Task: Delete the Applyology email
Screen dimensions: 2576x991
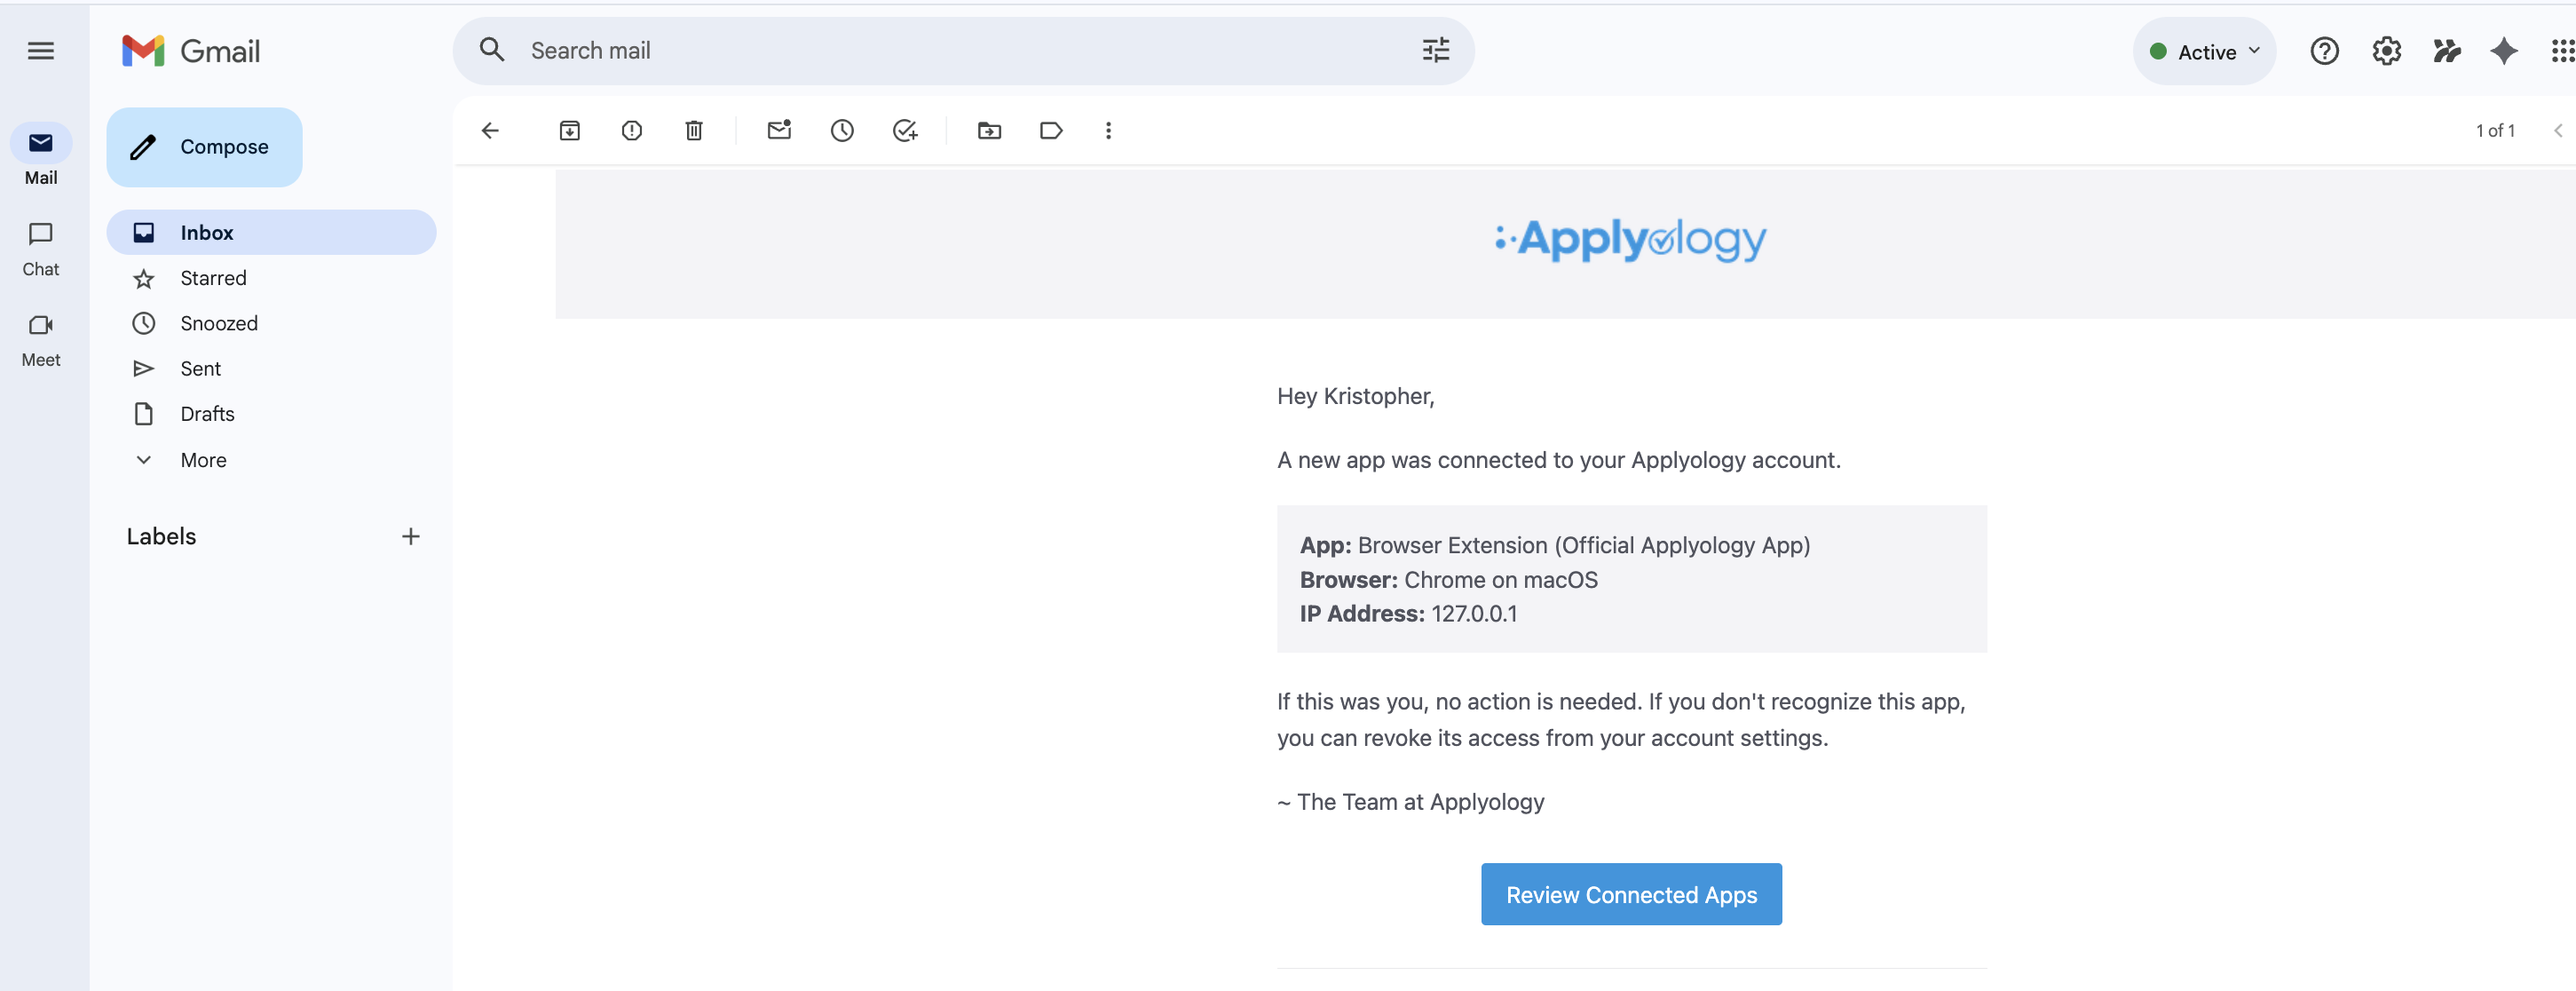Action: (x=694, y=130)
